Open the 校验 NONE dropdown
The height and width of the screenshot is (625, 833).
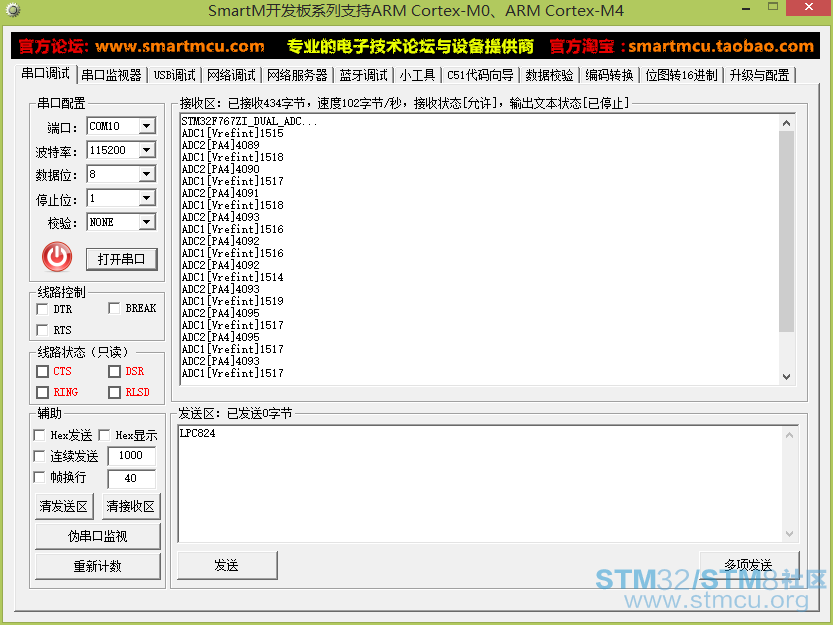pos(147,222)
